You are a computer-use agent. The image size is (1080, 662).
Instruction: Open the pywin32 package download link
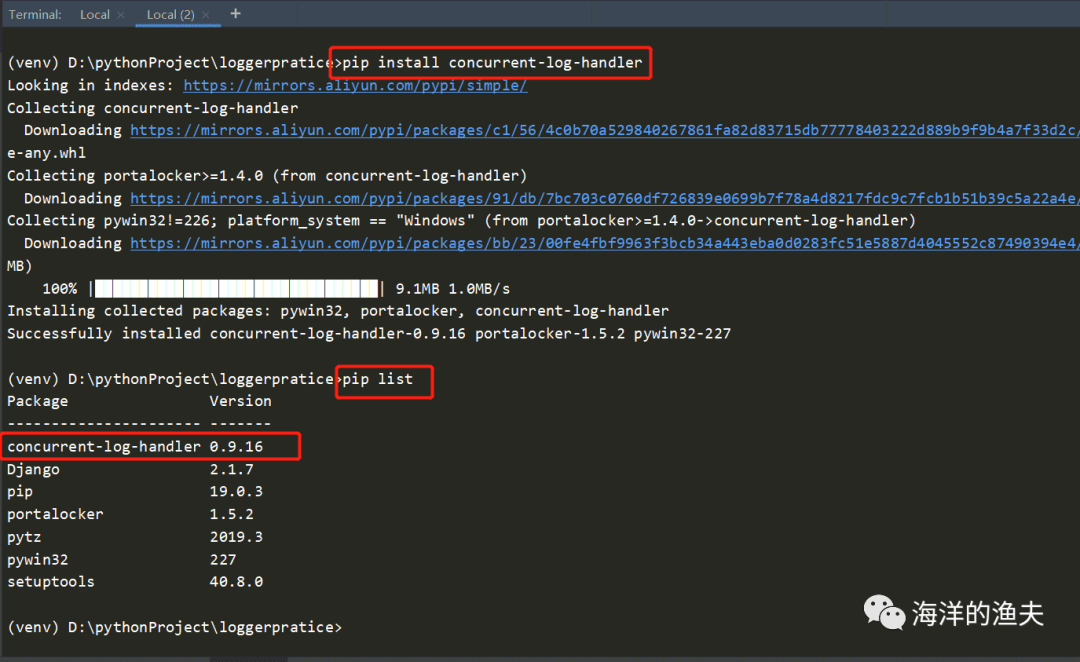pos(604,243)
